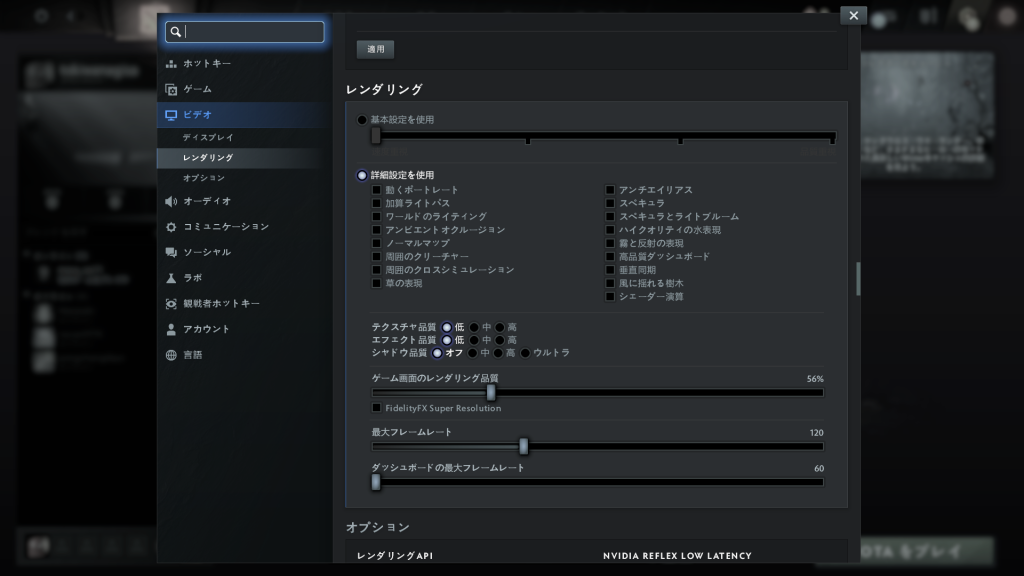Click the Social (ソーシャル) chat icon

[171, 253]
